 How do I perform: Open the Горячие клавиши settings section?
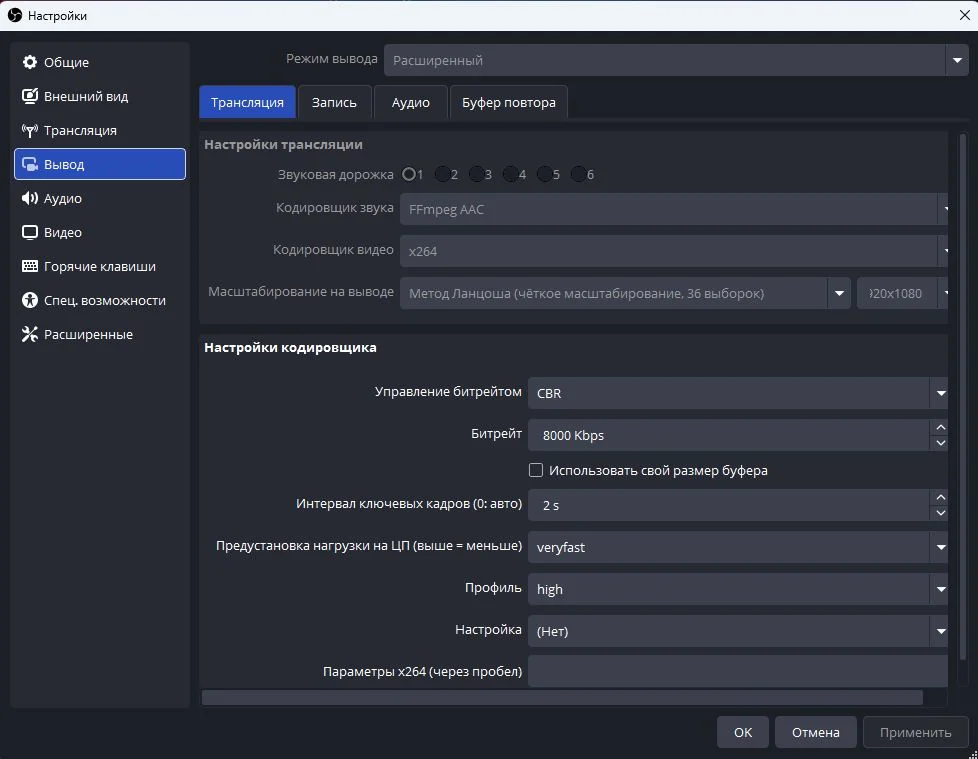point(100,266)
